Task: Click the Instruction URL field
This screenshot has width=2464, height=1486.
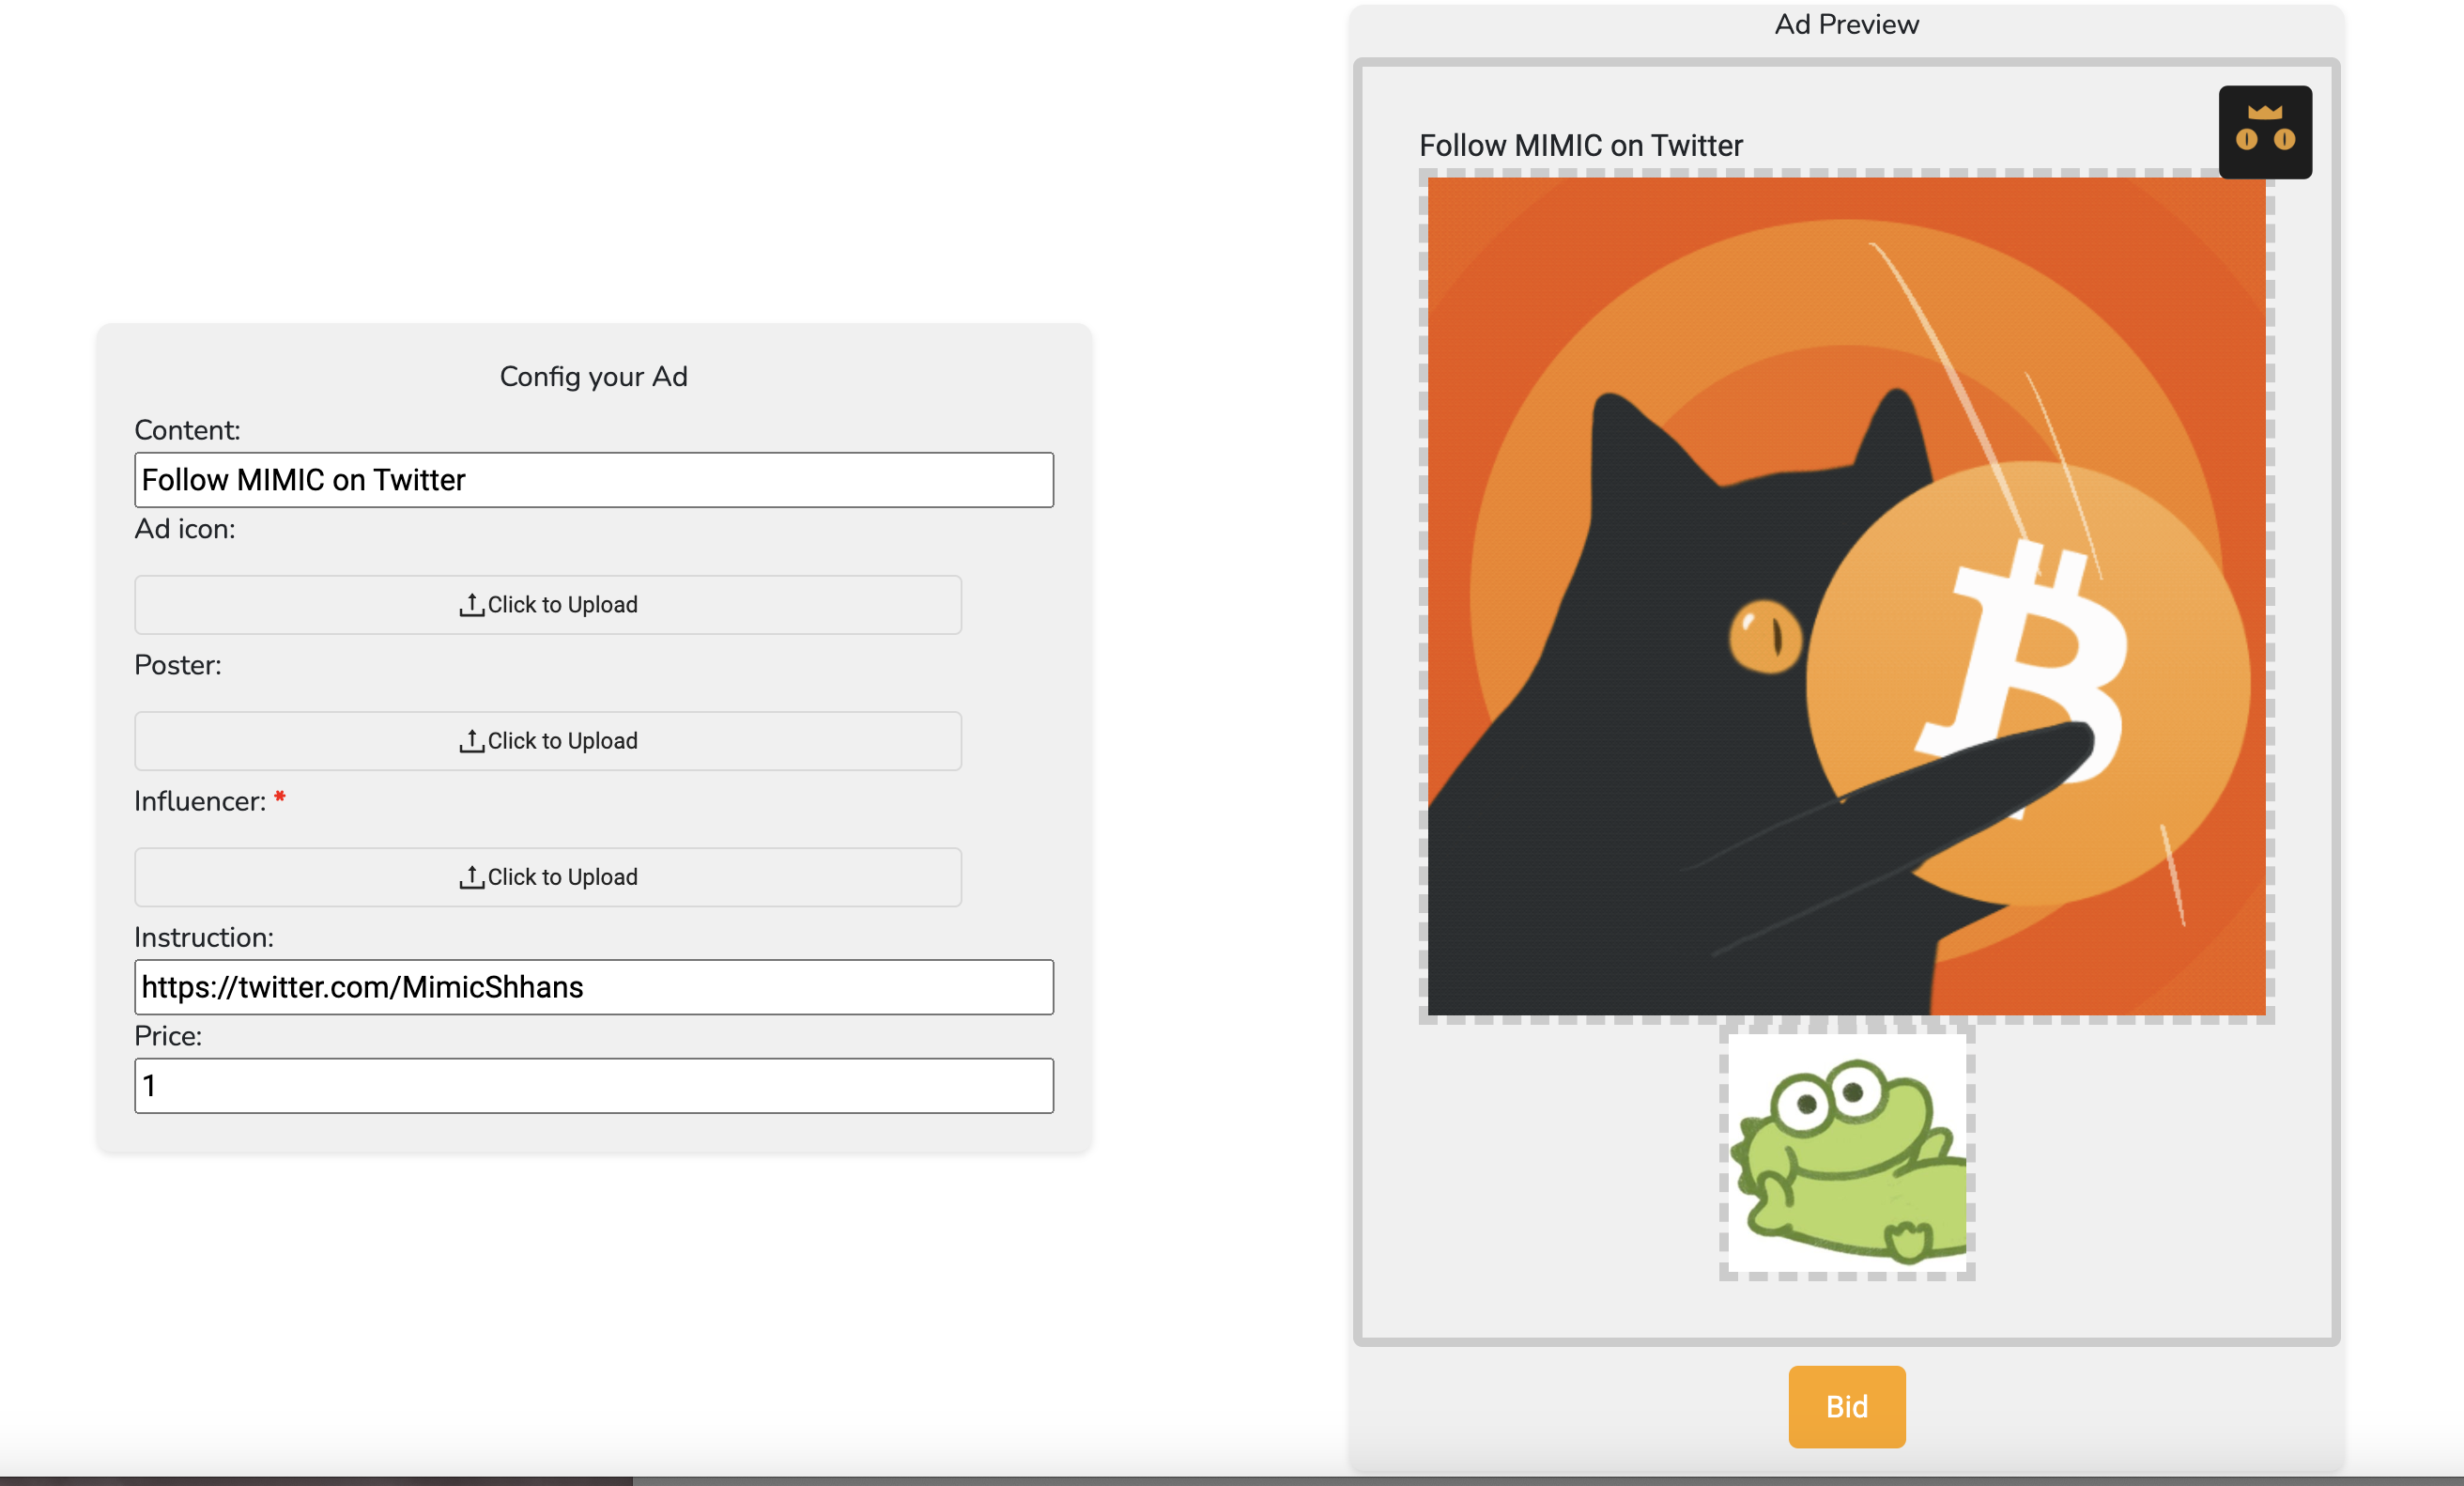Action: coord(594,987)
